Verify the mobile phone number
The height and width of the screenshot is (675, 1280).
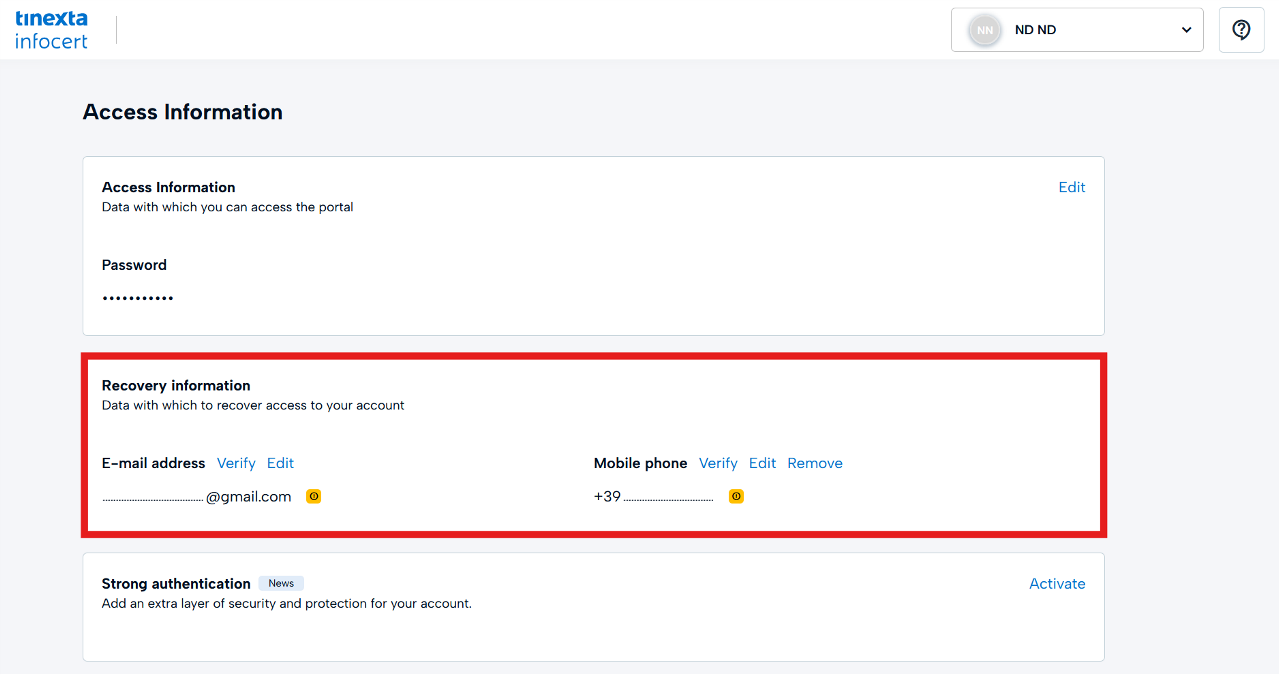pyautogui.click(x=718, y=463)
